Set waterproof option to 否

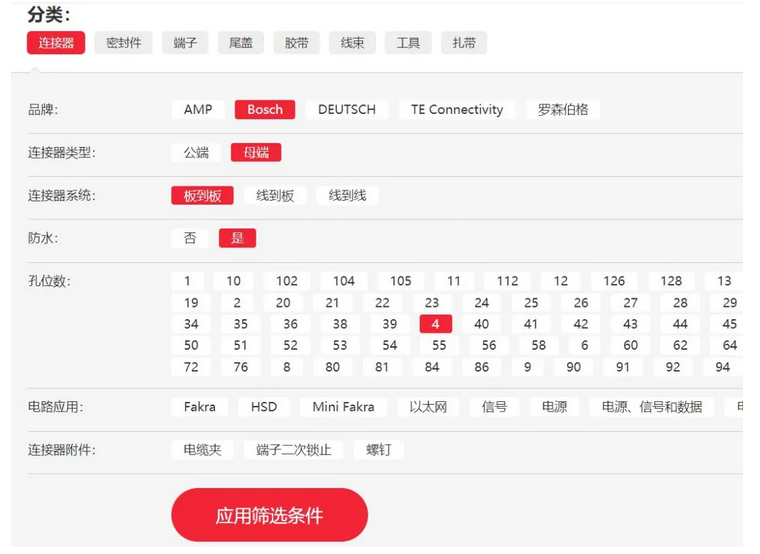(190, 238)
